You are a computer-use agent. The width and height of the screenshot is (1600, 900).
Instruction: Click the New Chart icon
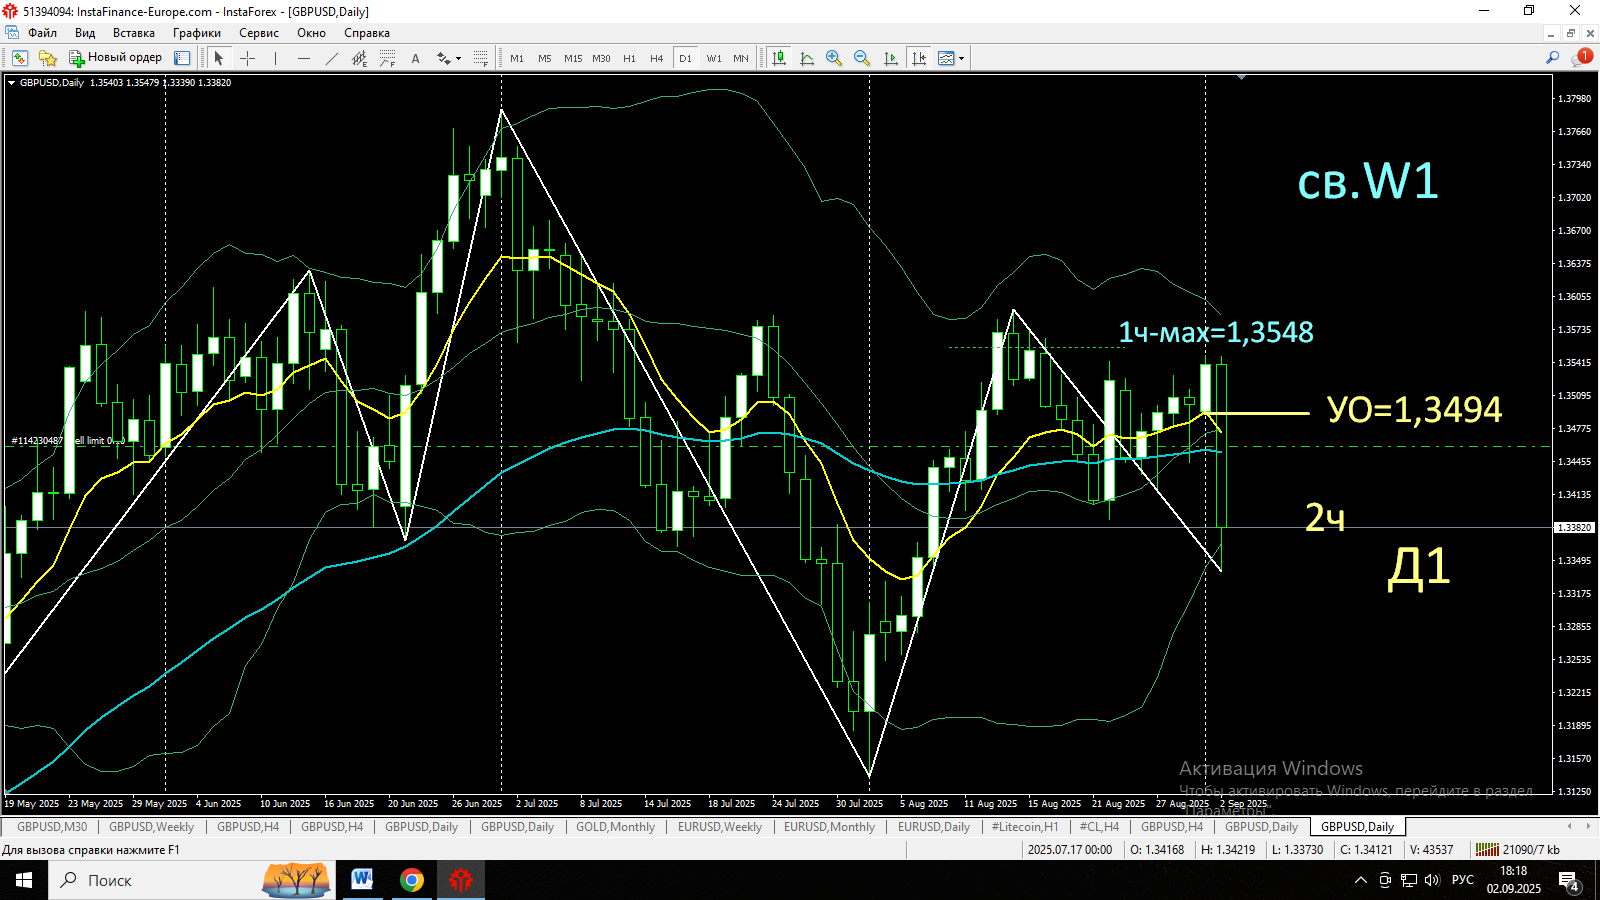19,58
